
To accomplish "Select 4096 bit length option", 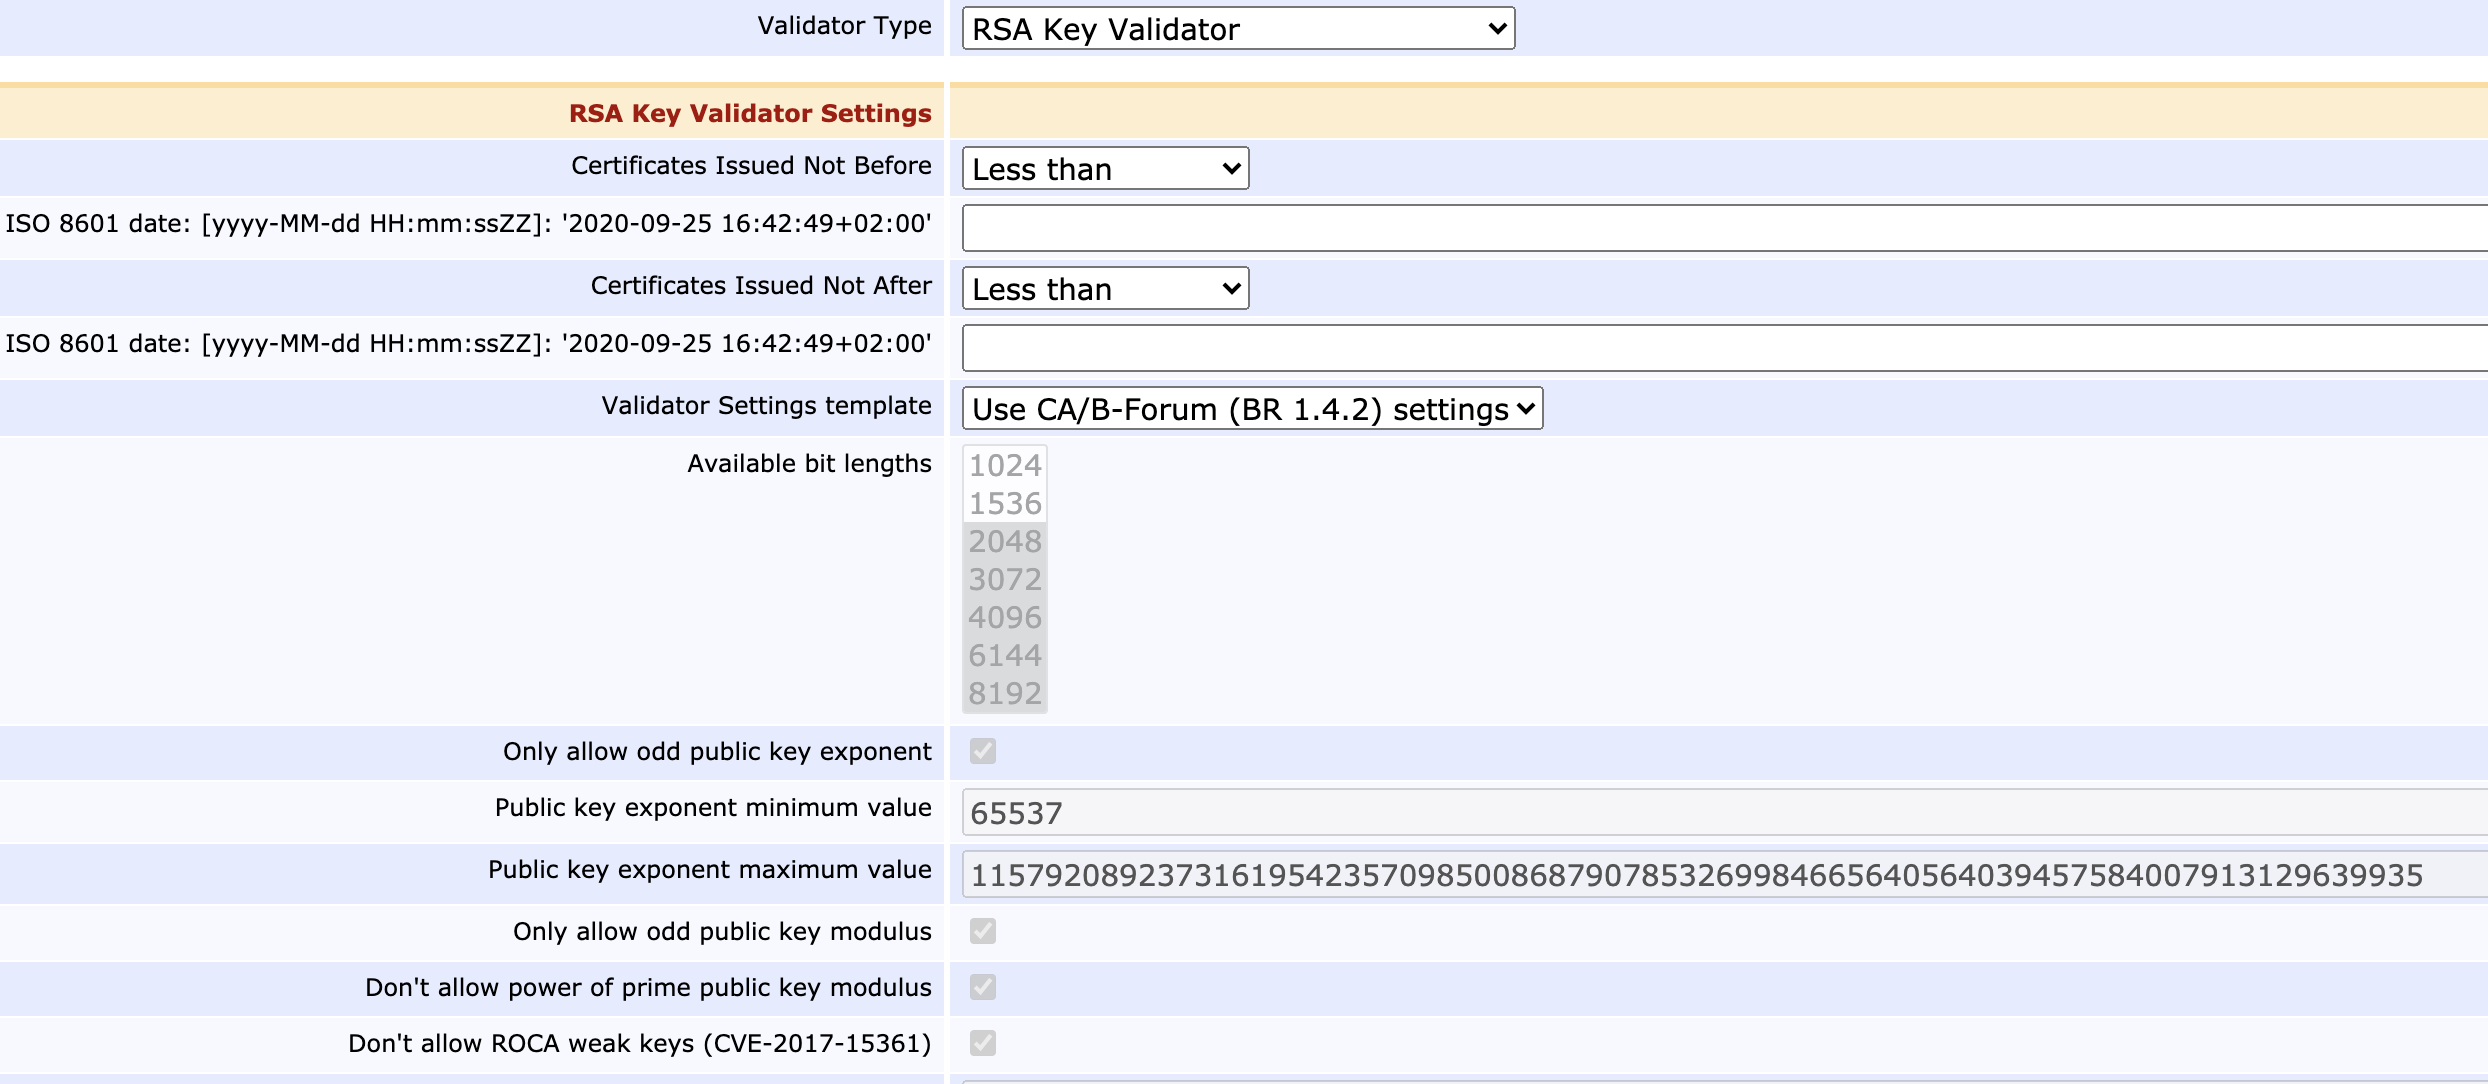I will pos(1004,617).
